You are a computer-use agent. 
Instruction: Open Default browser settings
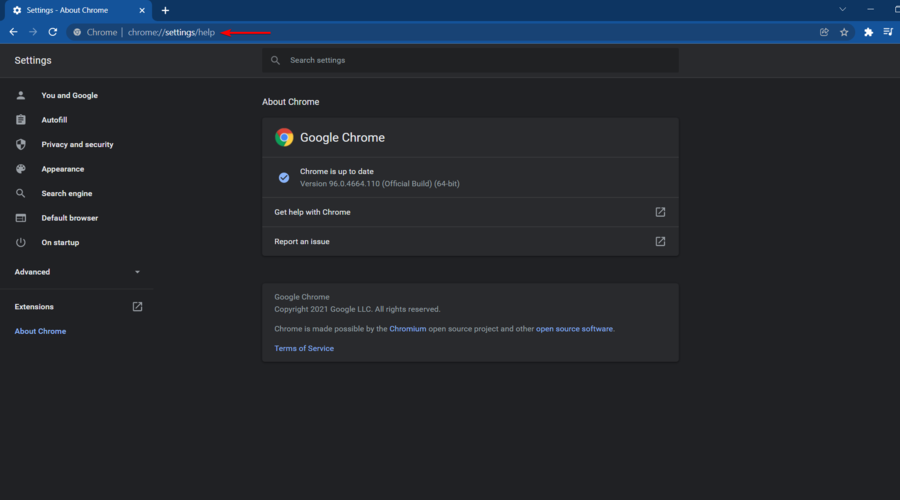[x=69, y=218]
